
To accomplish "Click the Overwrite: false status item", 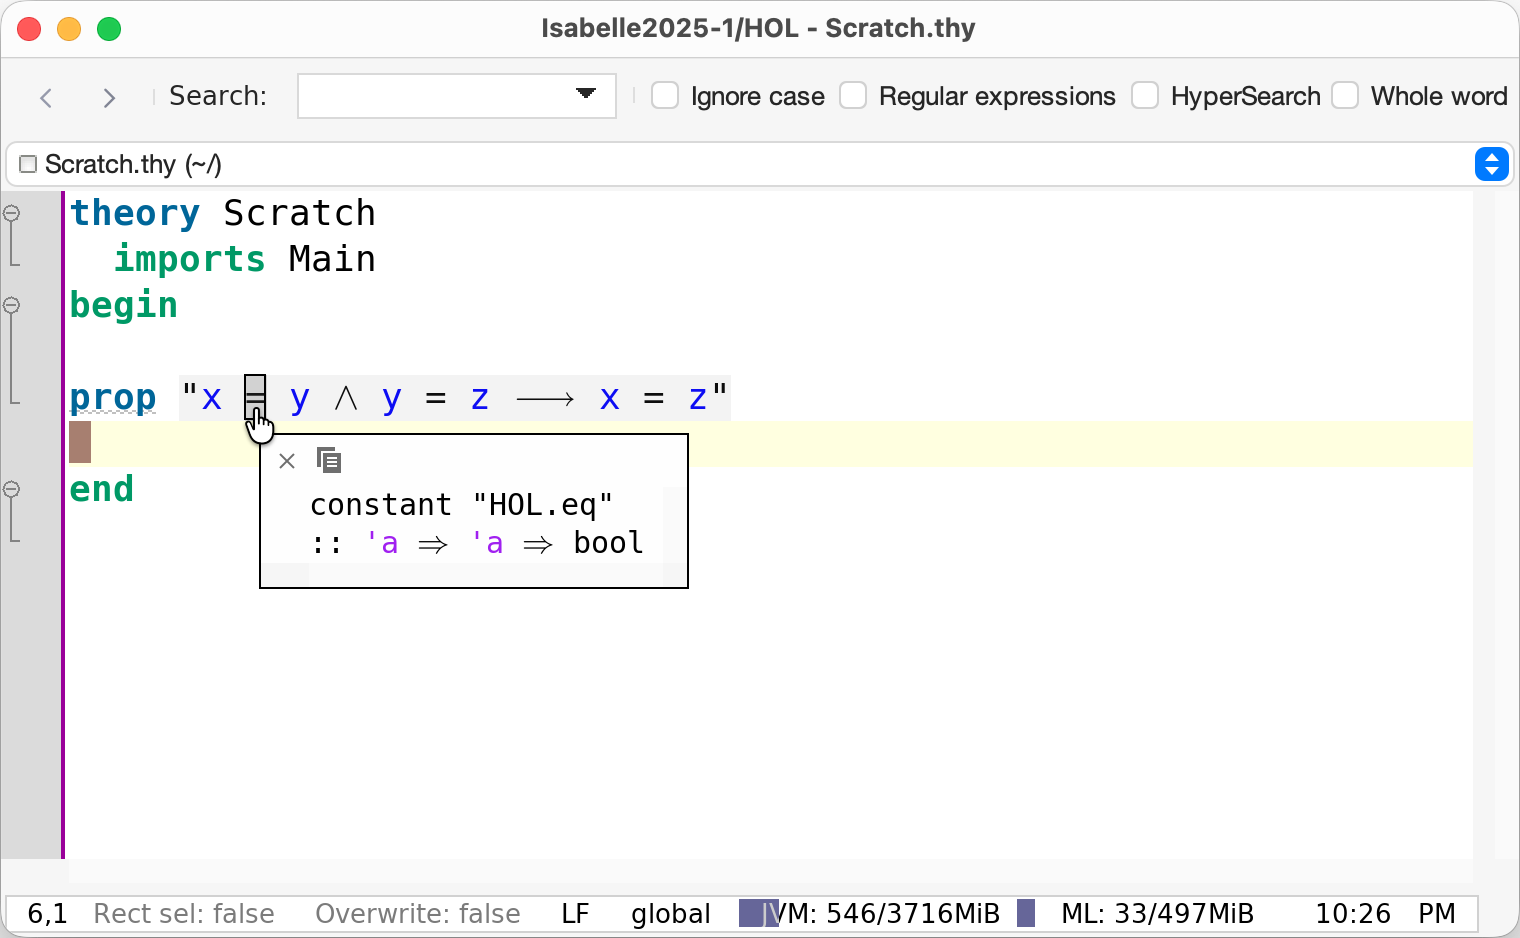I will pos(417,913).
